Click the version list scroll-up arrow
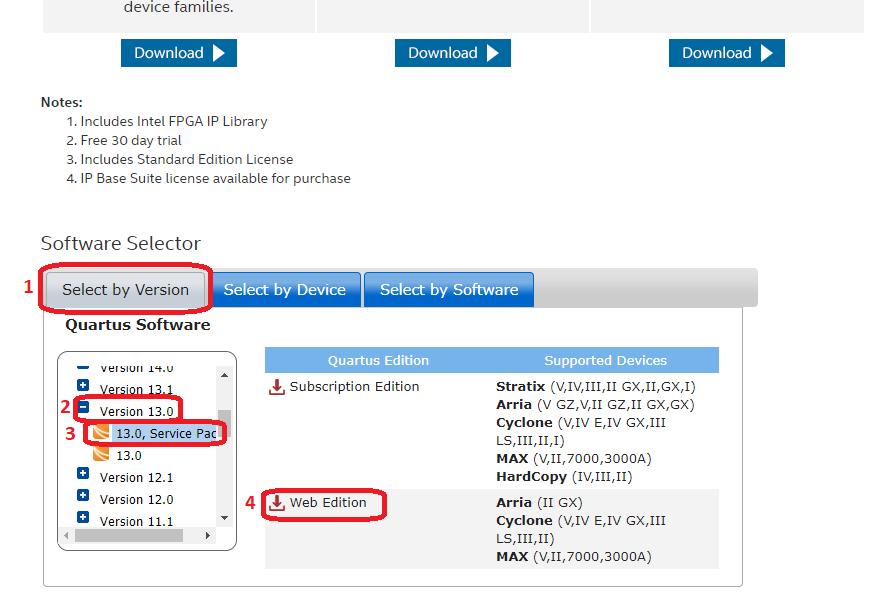881x602 pixels. point(224,375)
